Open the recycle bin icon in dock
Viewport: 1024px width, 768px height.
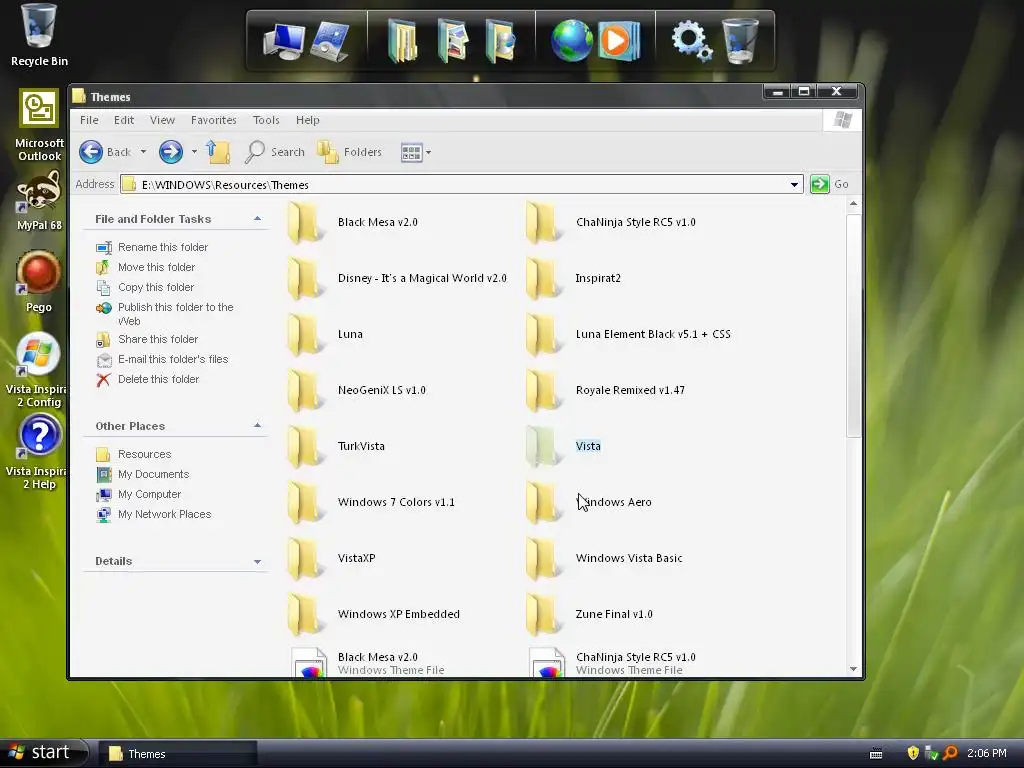tap(741, 40)
